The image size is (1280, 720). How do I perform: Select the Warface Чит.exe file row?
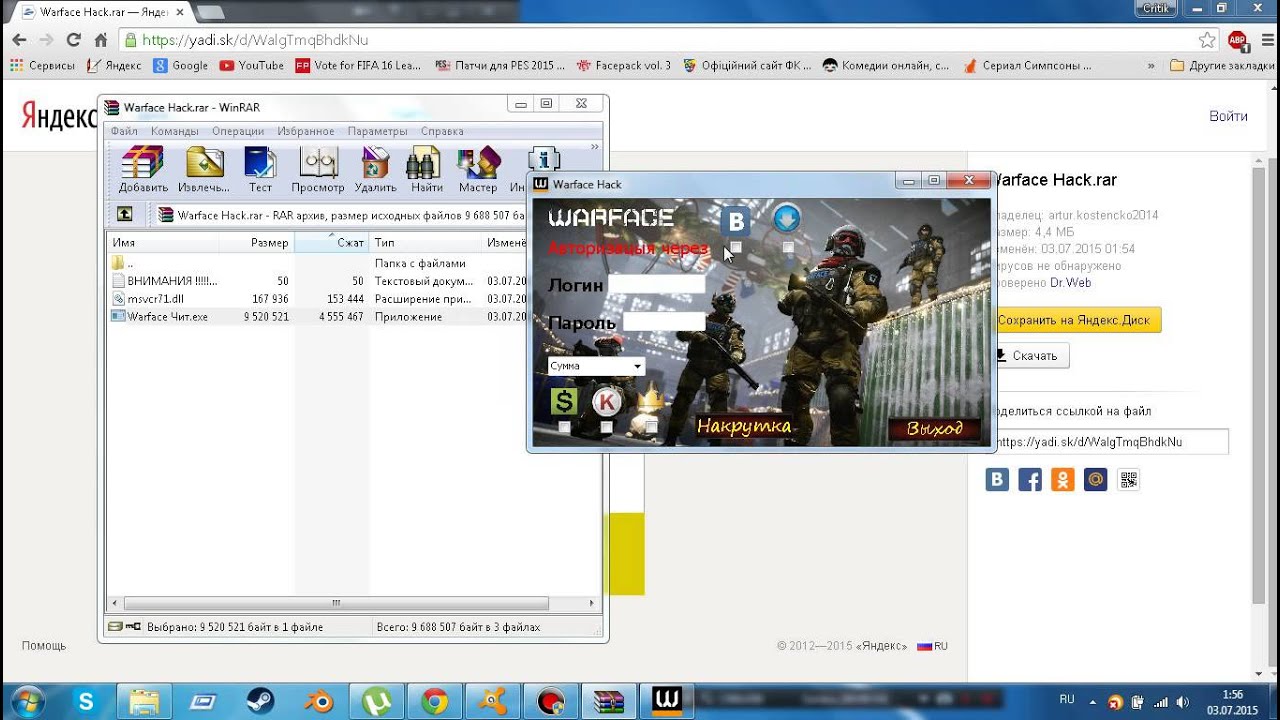click(x=316, y=317)
